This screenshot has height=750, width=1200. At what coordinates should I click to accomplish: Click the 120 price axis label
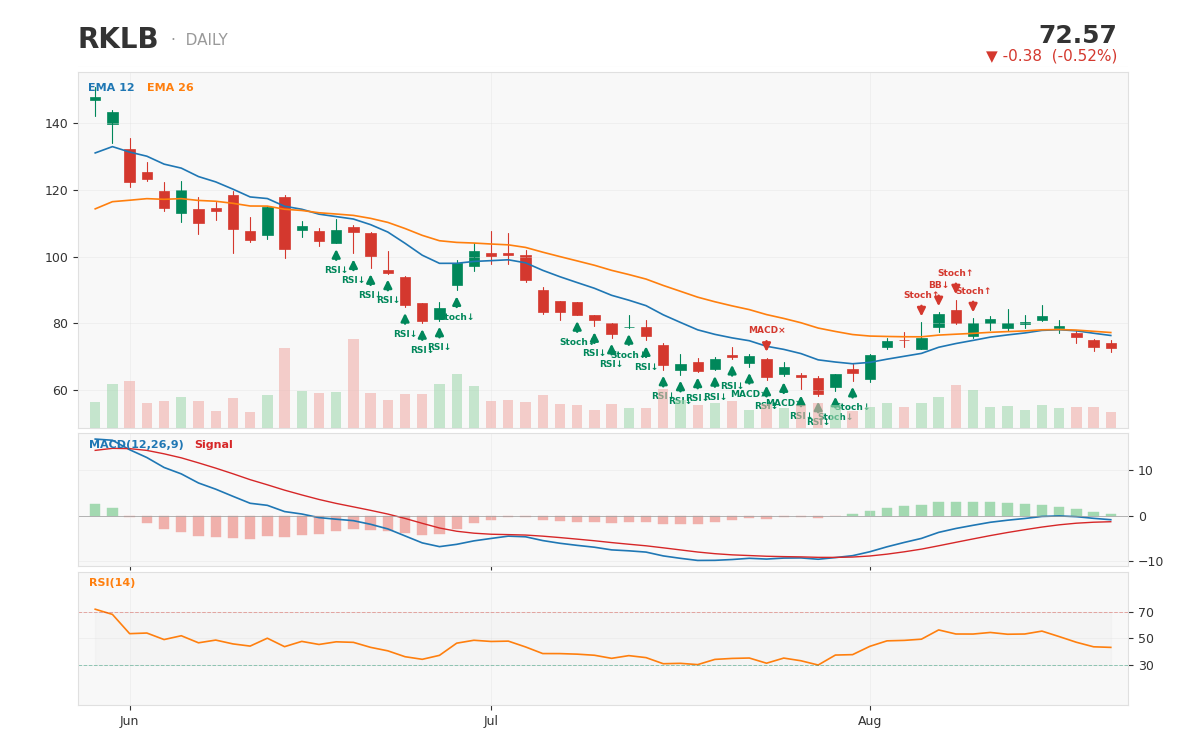click(x=55, y=191)
